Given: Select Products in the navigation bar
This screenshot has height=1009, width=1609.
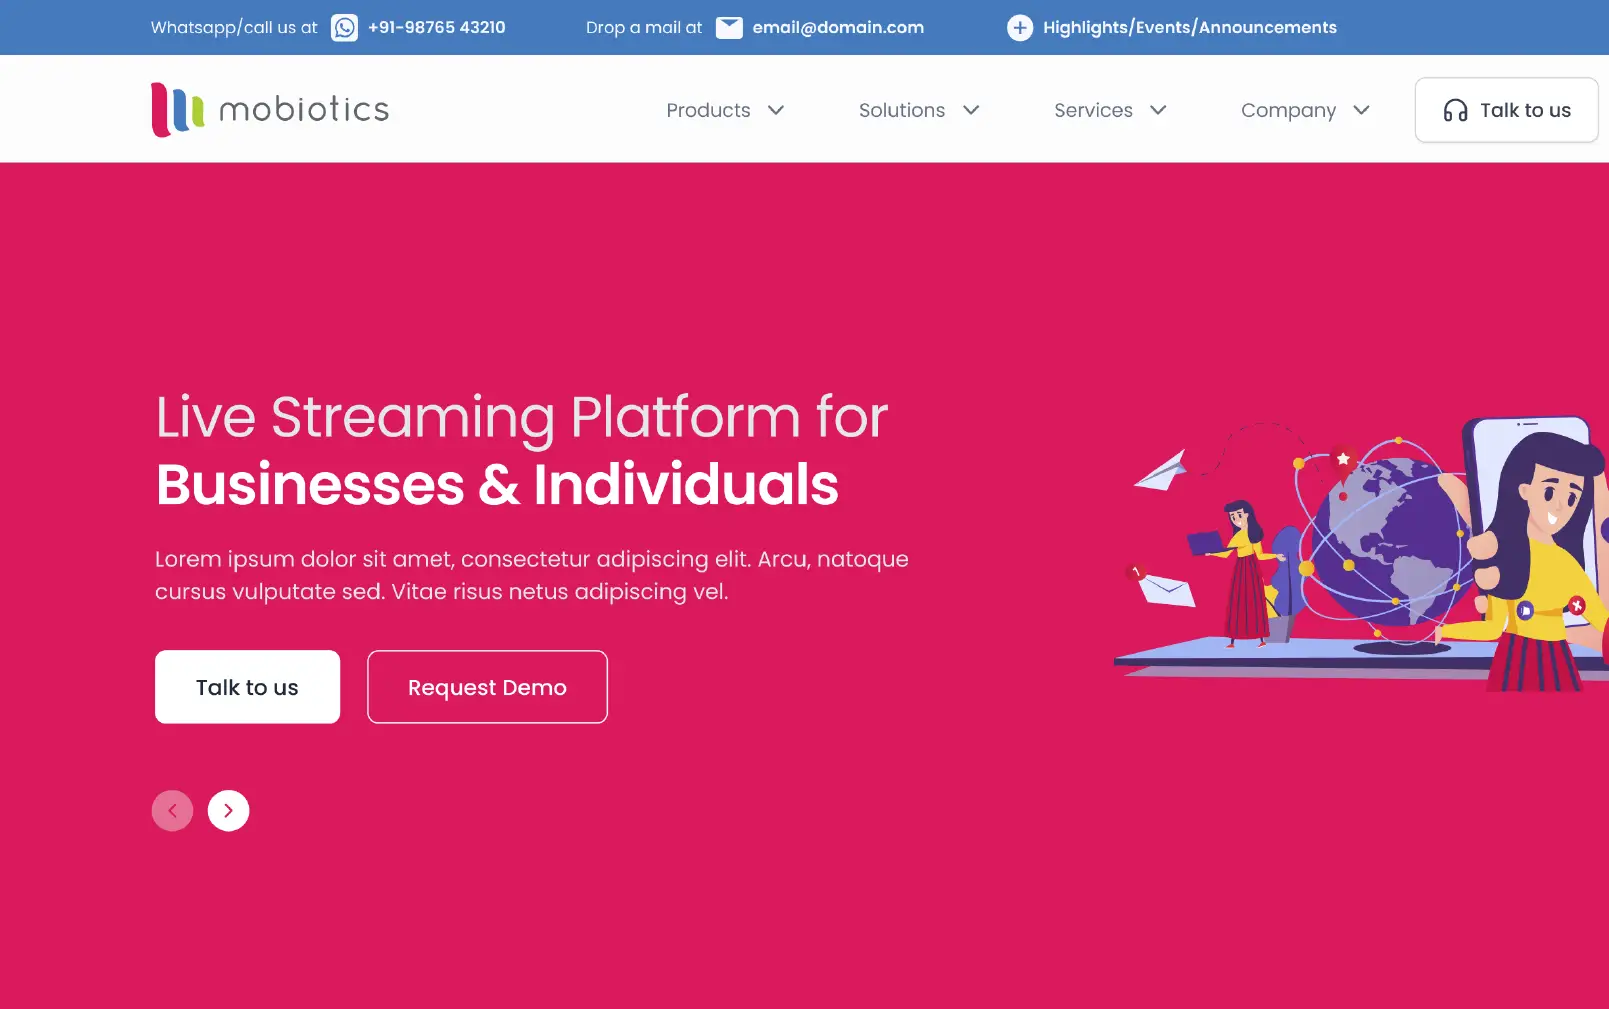Looking at the screenshot, I should 708,110.
